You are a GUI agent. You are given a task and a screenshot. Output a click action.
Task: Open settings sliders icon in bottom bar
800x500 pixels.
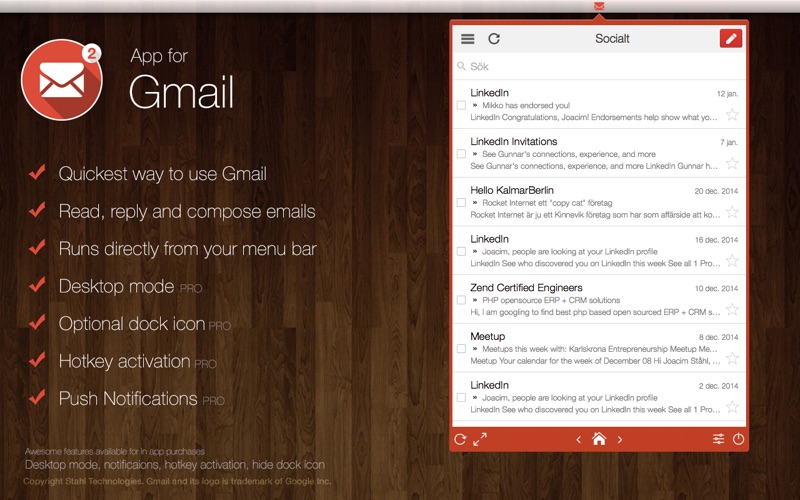(718, 439)
